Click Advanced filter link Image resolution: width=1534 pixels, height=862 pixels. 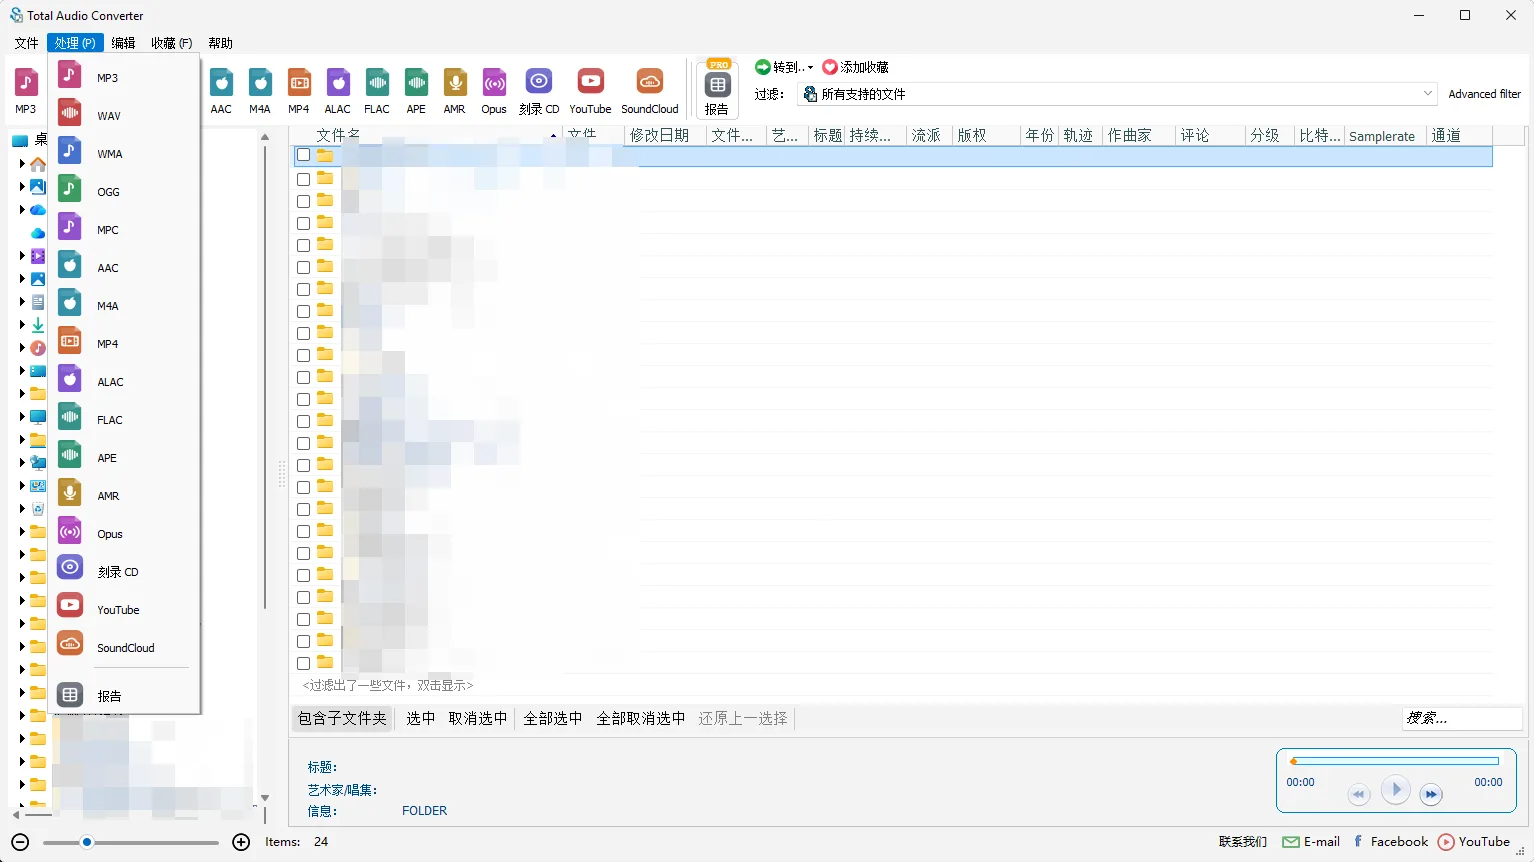[x=1484, y=94]
